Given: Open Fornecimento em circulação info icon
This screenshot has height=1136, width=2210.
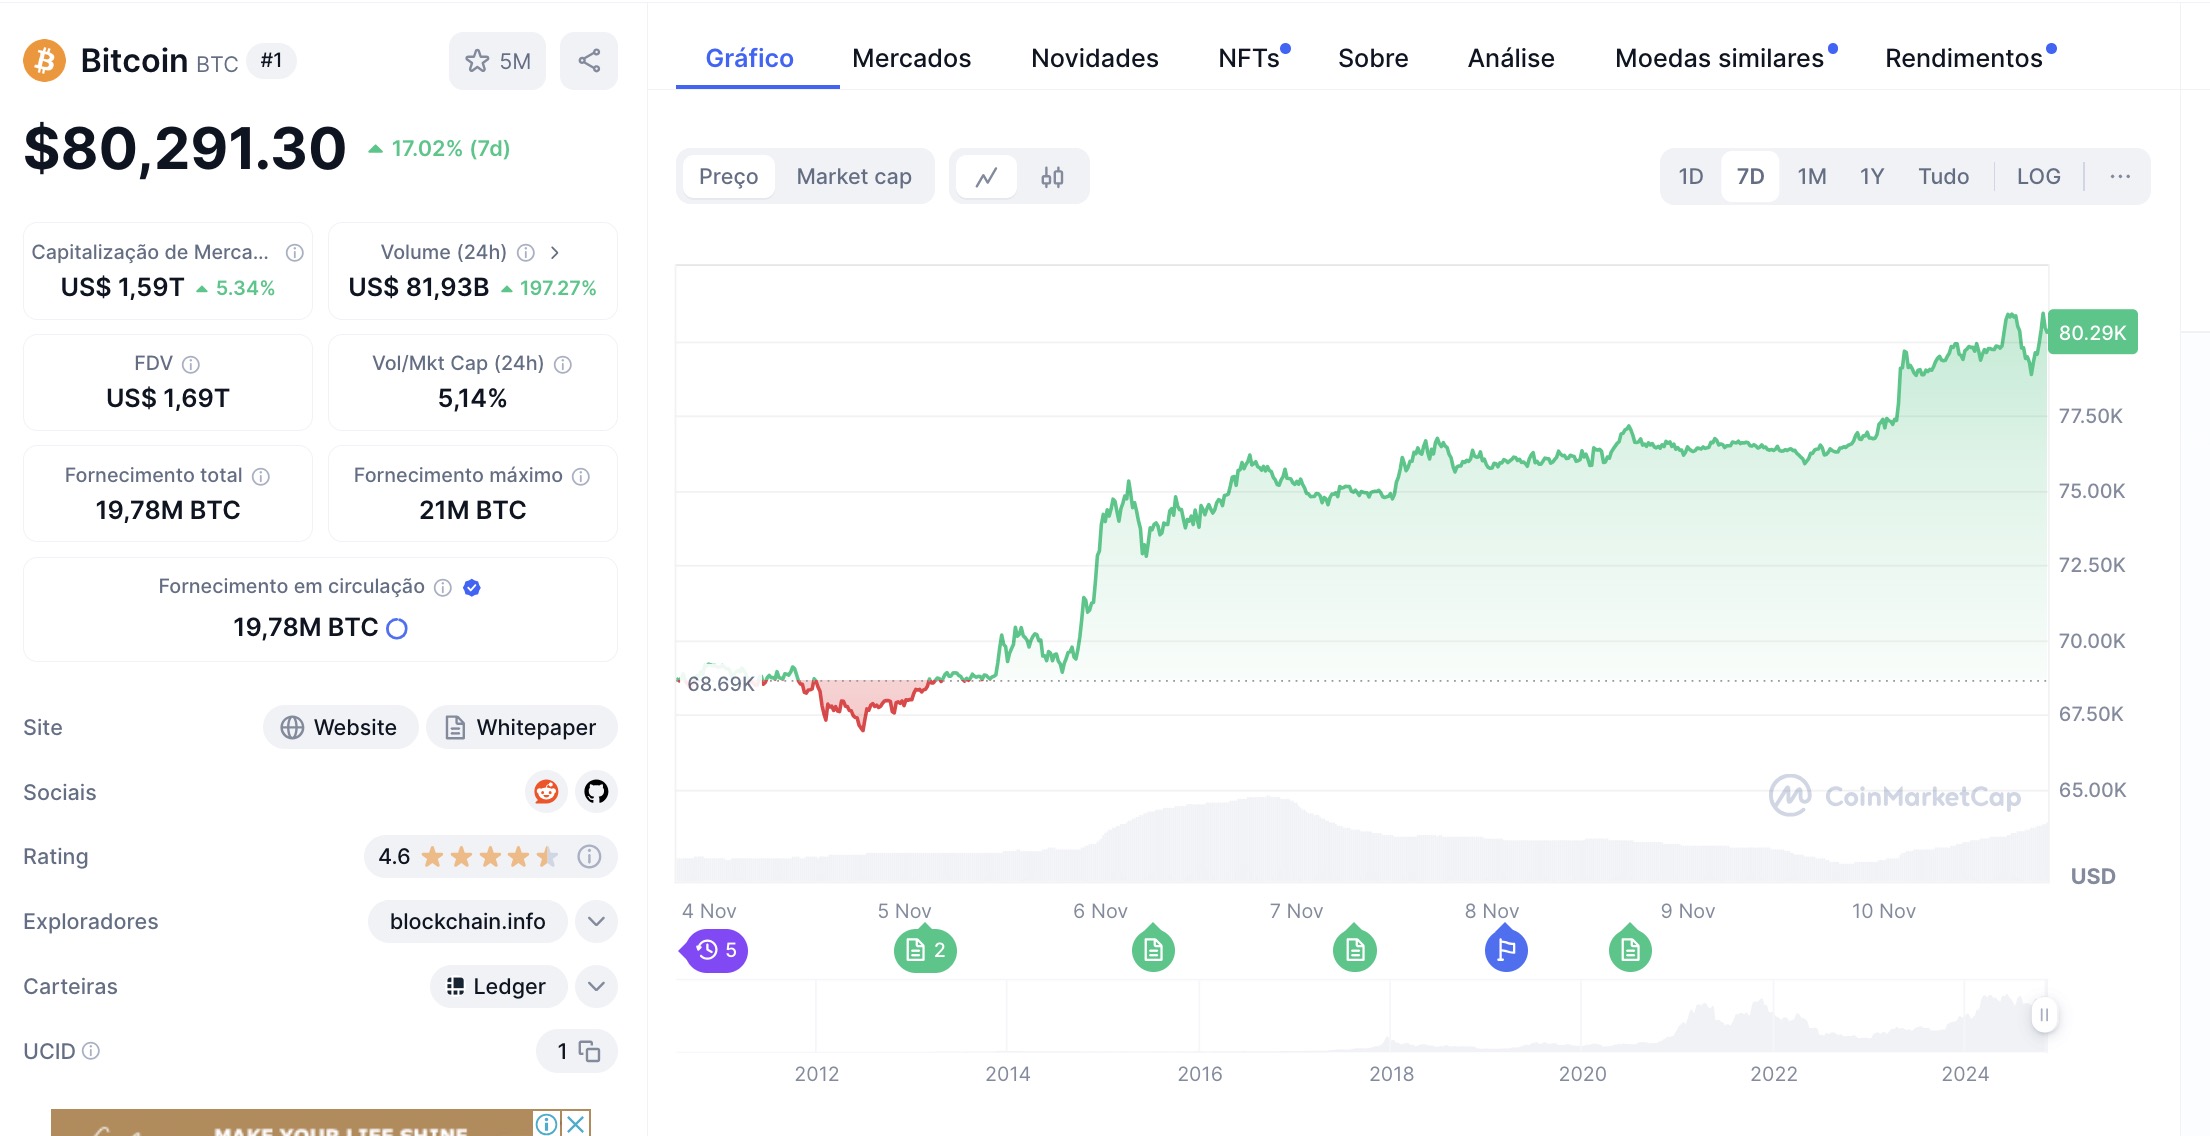Looking at the screenshot, I should point(443,588).
